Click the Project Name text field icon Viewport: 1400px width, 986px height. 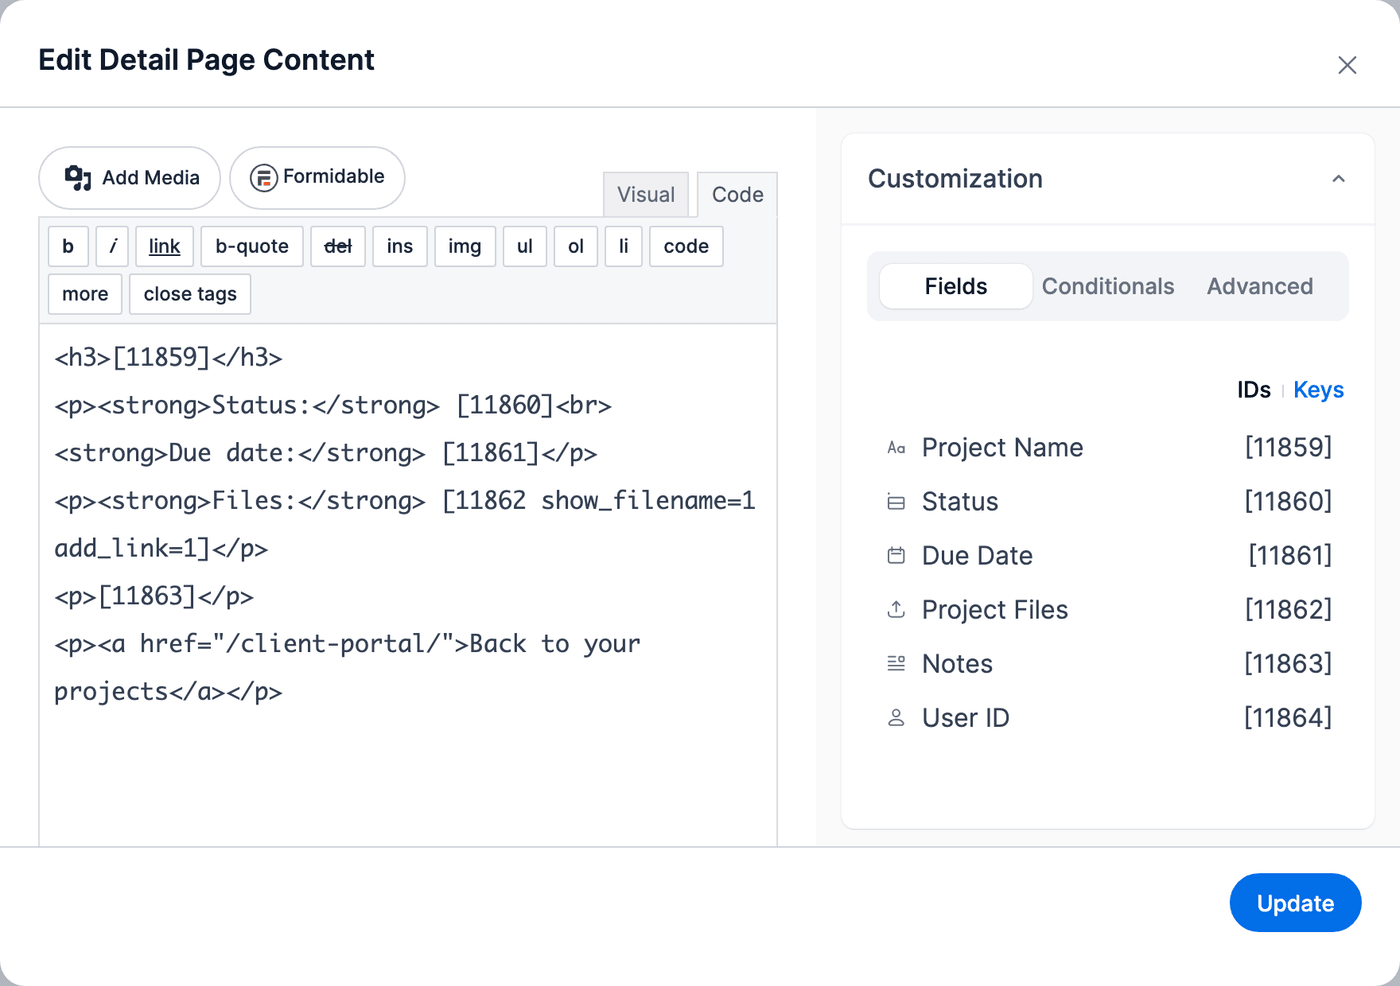[896, 448]
